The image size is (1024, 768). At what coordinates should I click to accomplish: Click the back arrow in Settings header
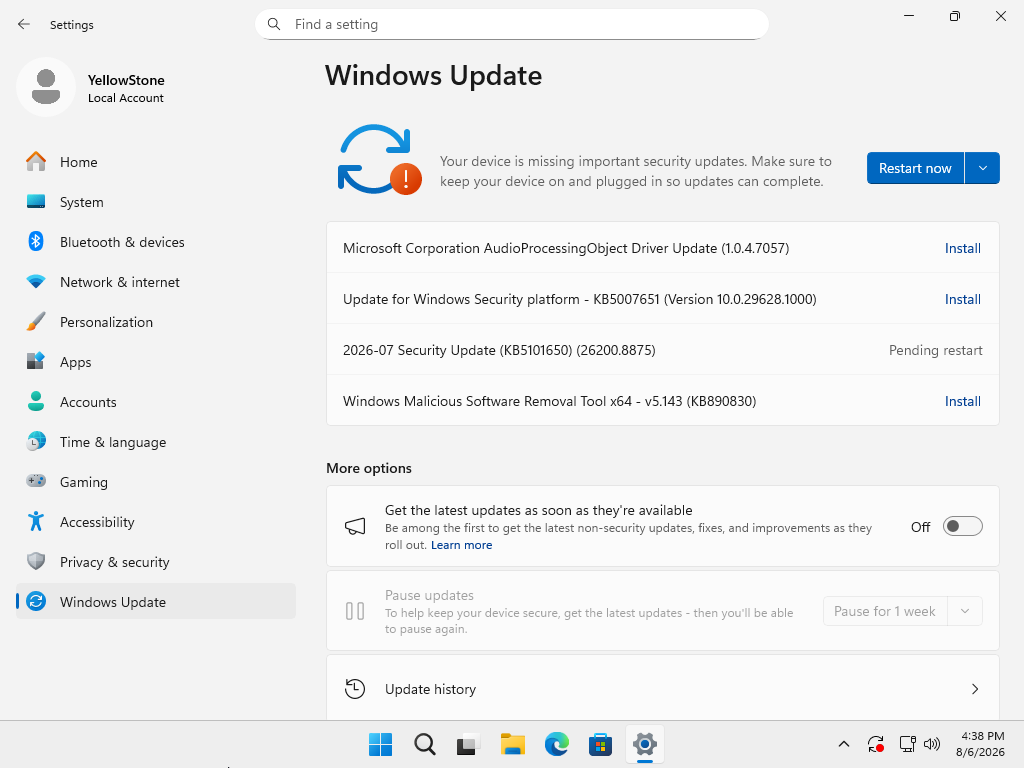click(24, 24)
